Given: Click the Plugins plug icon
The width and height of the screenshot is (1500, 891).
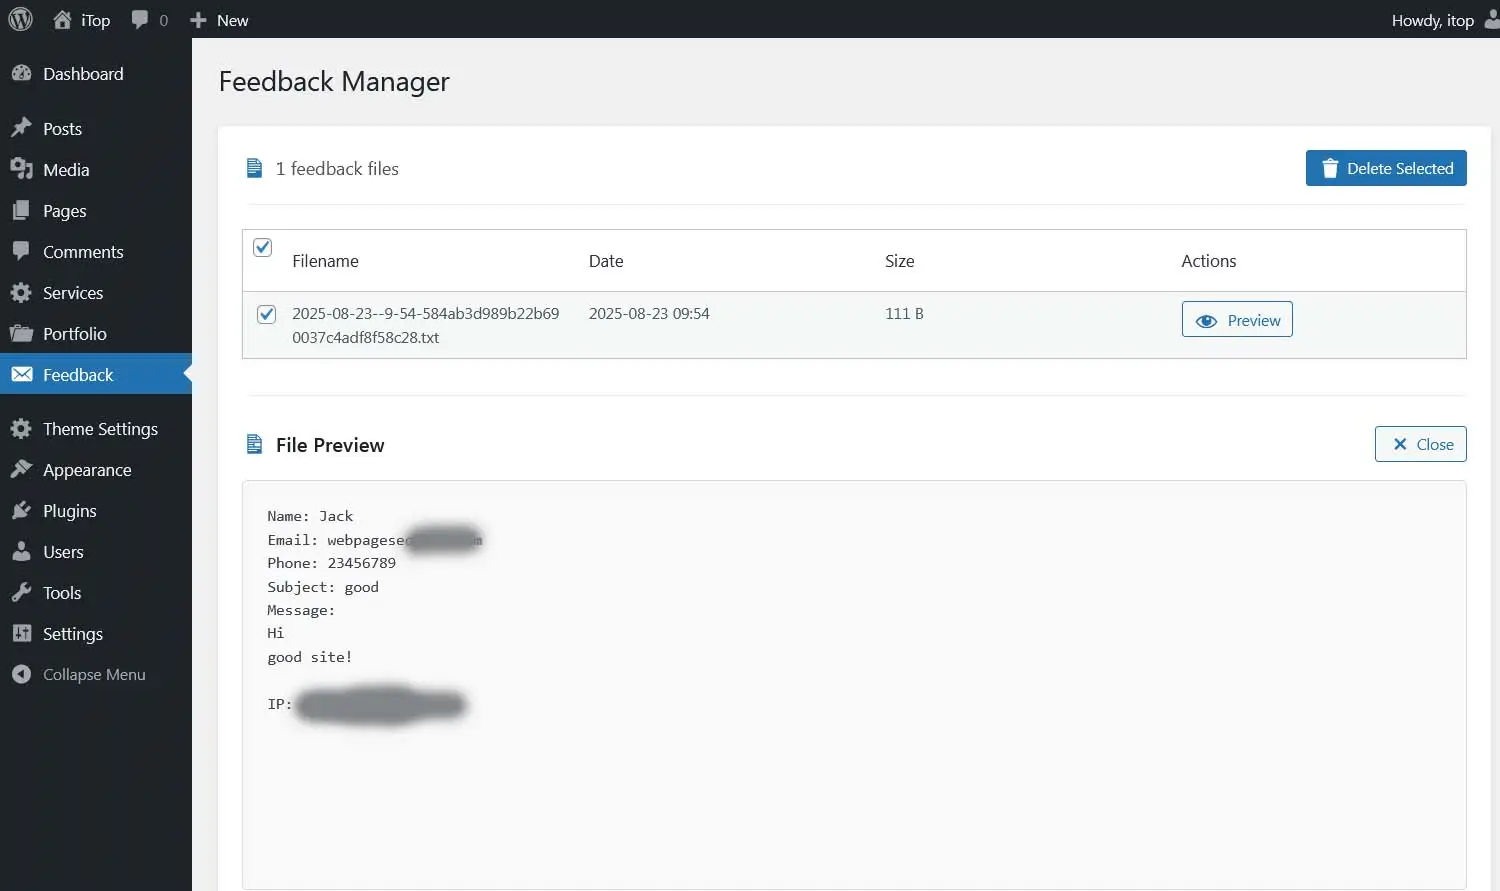Looking at the screenshot, I should click(21, 510).
